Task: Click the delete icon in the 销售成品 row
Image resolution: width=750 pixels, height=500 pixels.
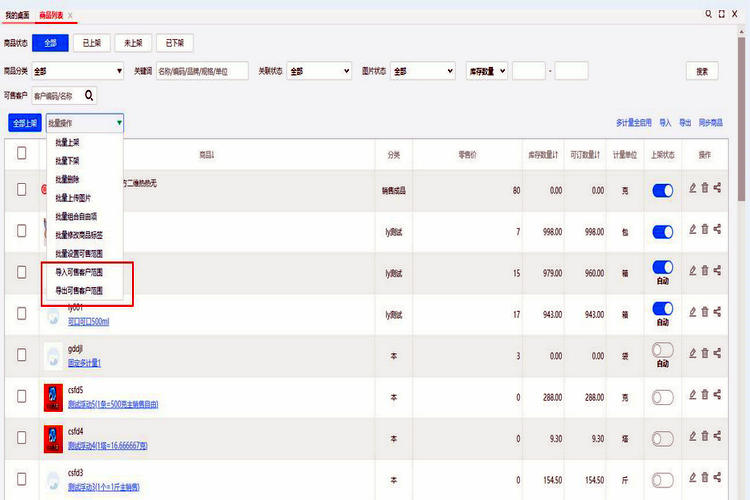Action: (705, 188)
